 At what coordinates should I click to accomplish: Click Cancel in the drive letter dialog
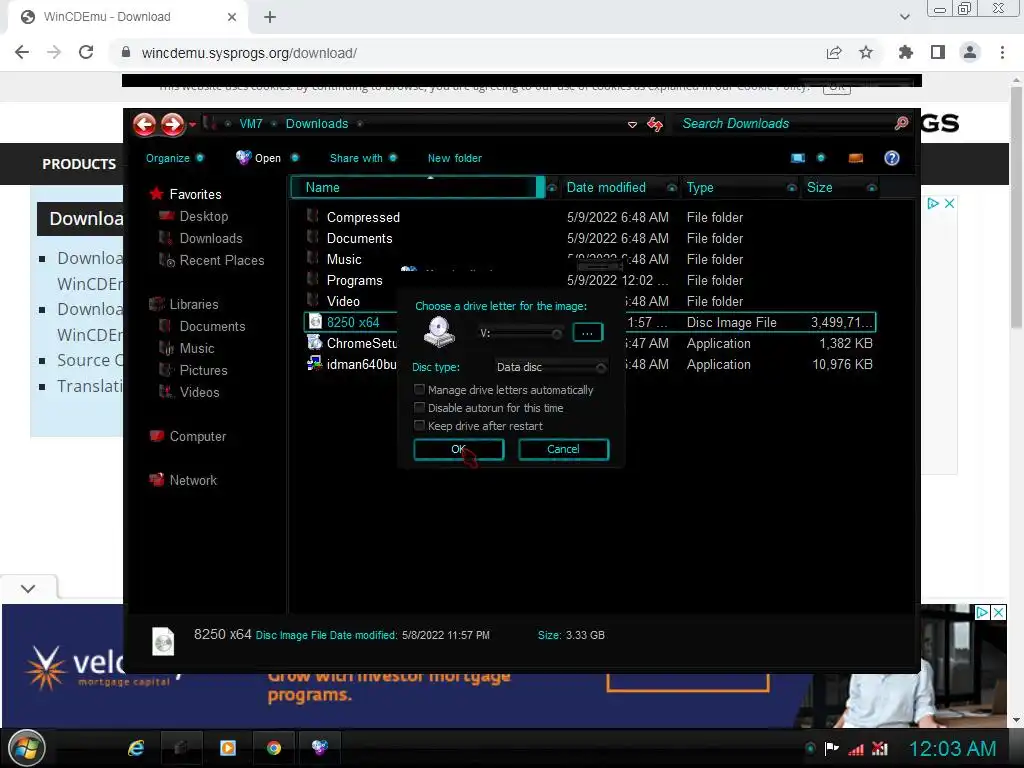tap(563, 449)
